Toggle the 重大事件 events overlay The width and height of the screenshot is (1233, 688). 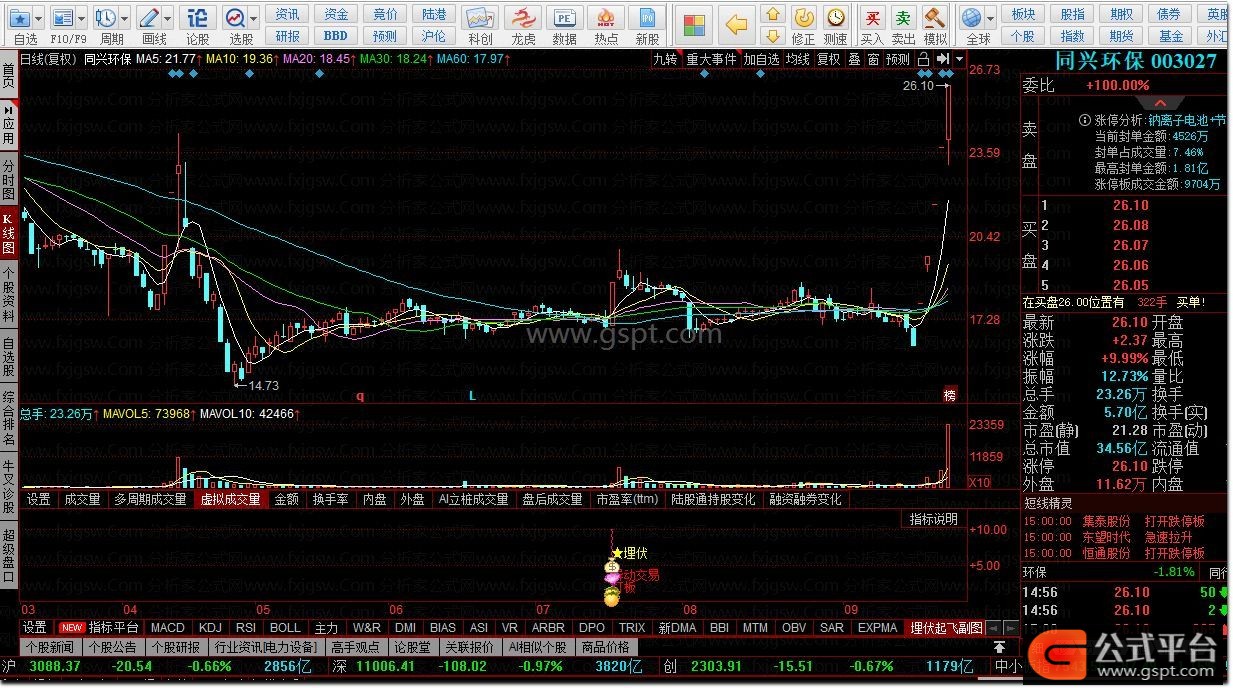click(x=711, y=59)
